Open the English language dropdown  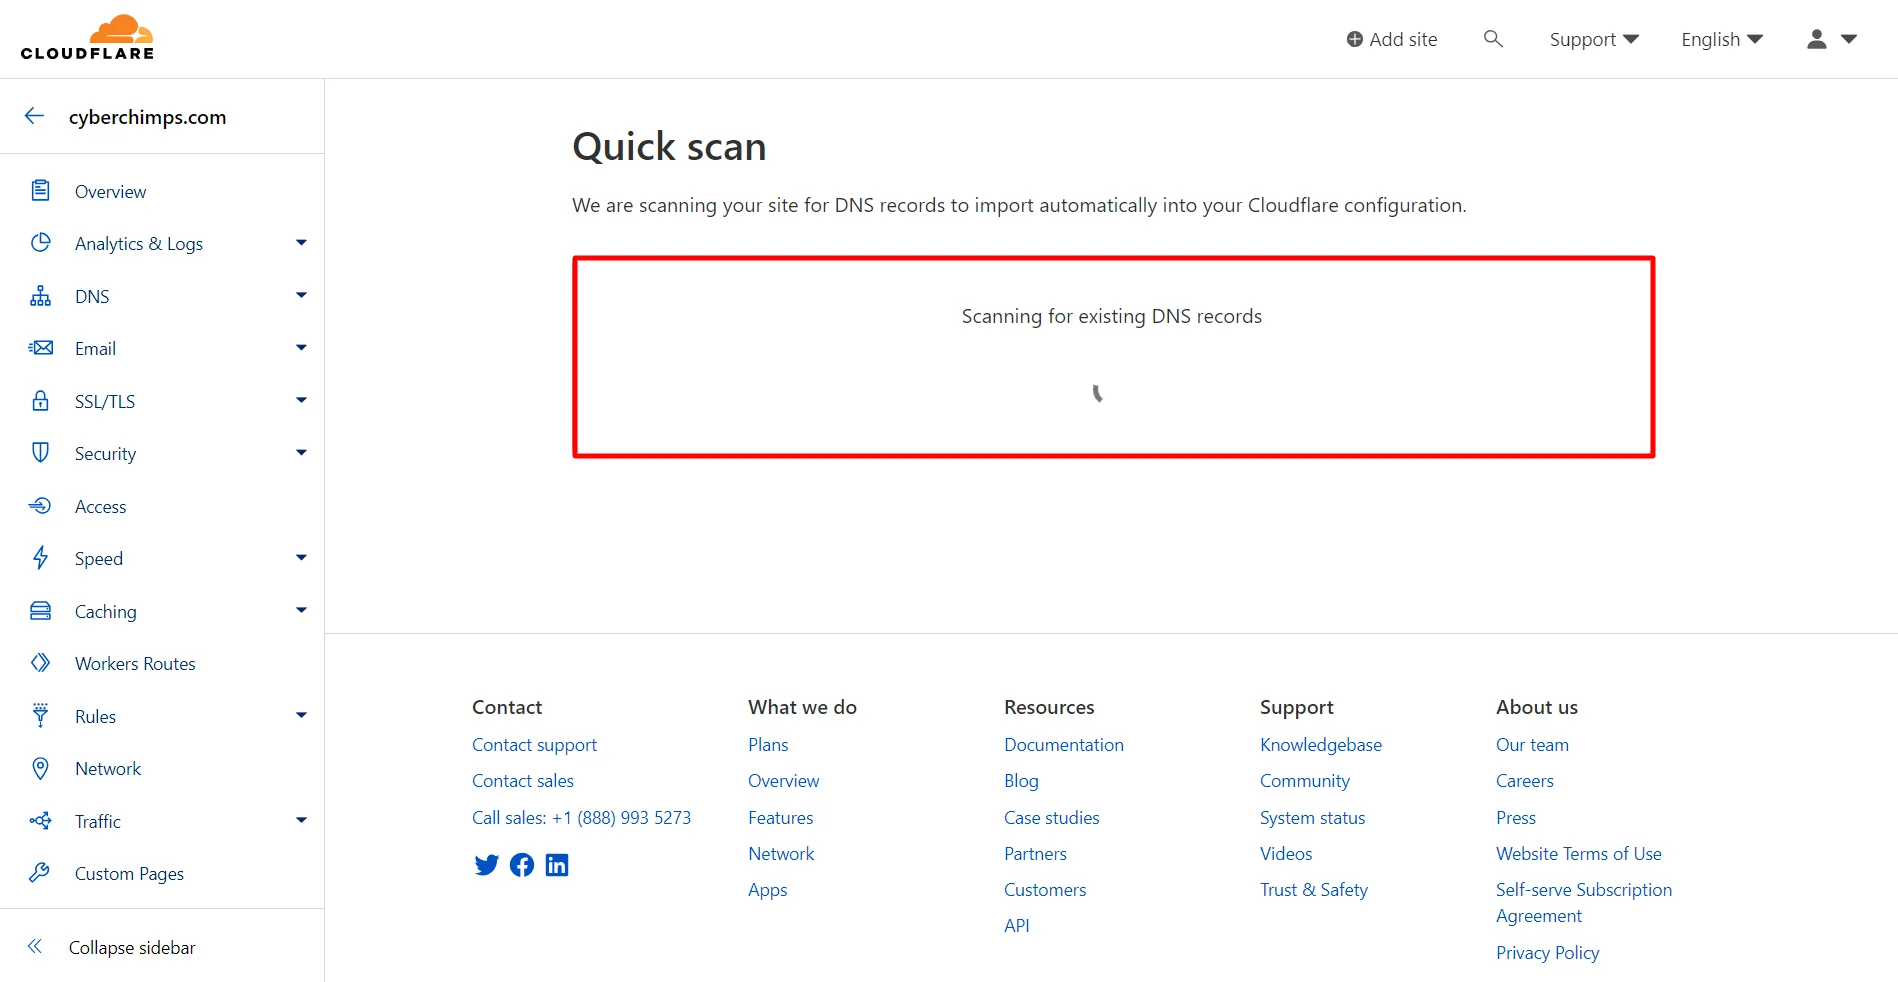tap(1722, 39)
